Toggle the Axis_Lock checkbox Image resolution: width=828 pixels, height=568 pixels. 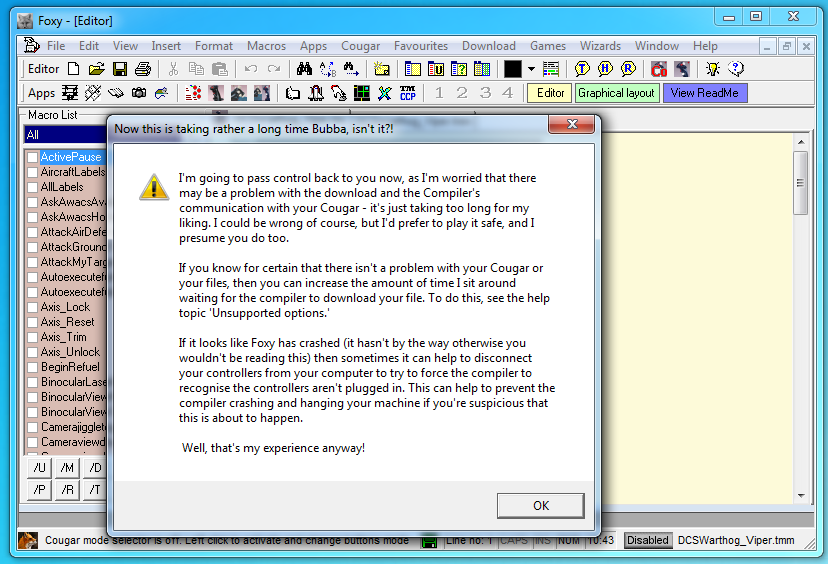click(32, 307)
